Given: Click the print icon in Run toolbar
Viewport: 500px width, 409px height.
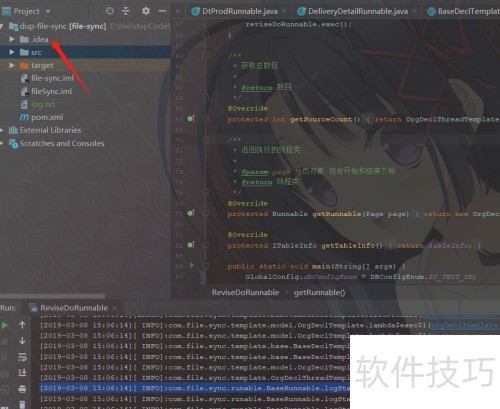Looking at the screenshot, I should 22,389.
